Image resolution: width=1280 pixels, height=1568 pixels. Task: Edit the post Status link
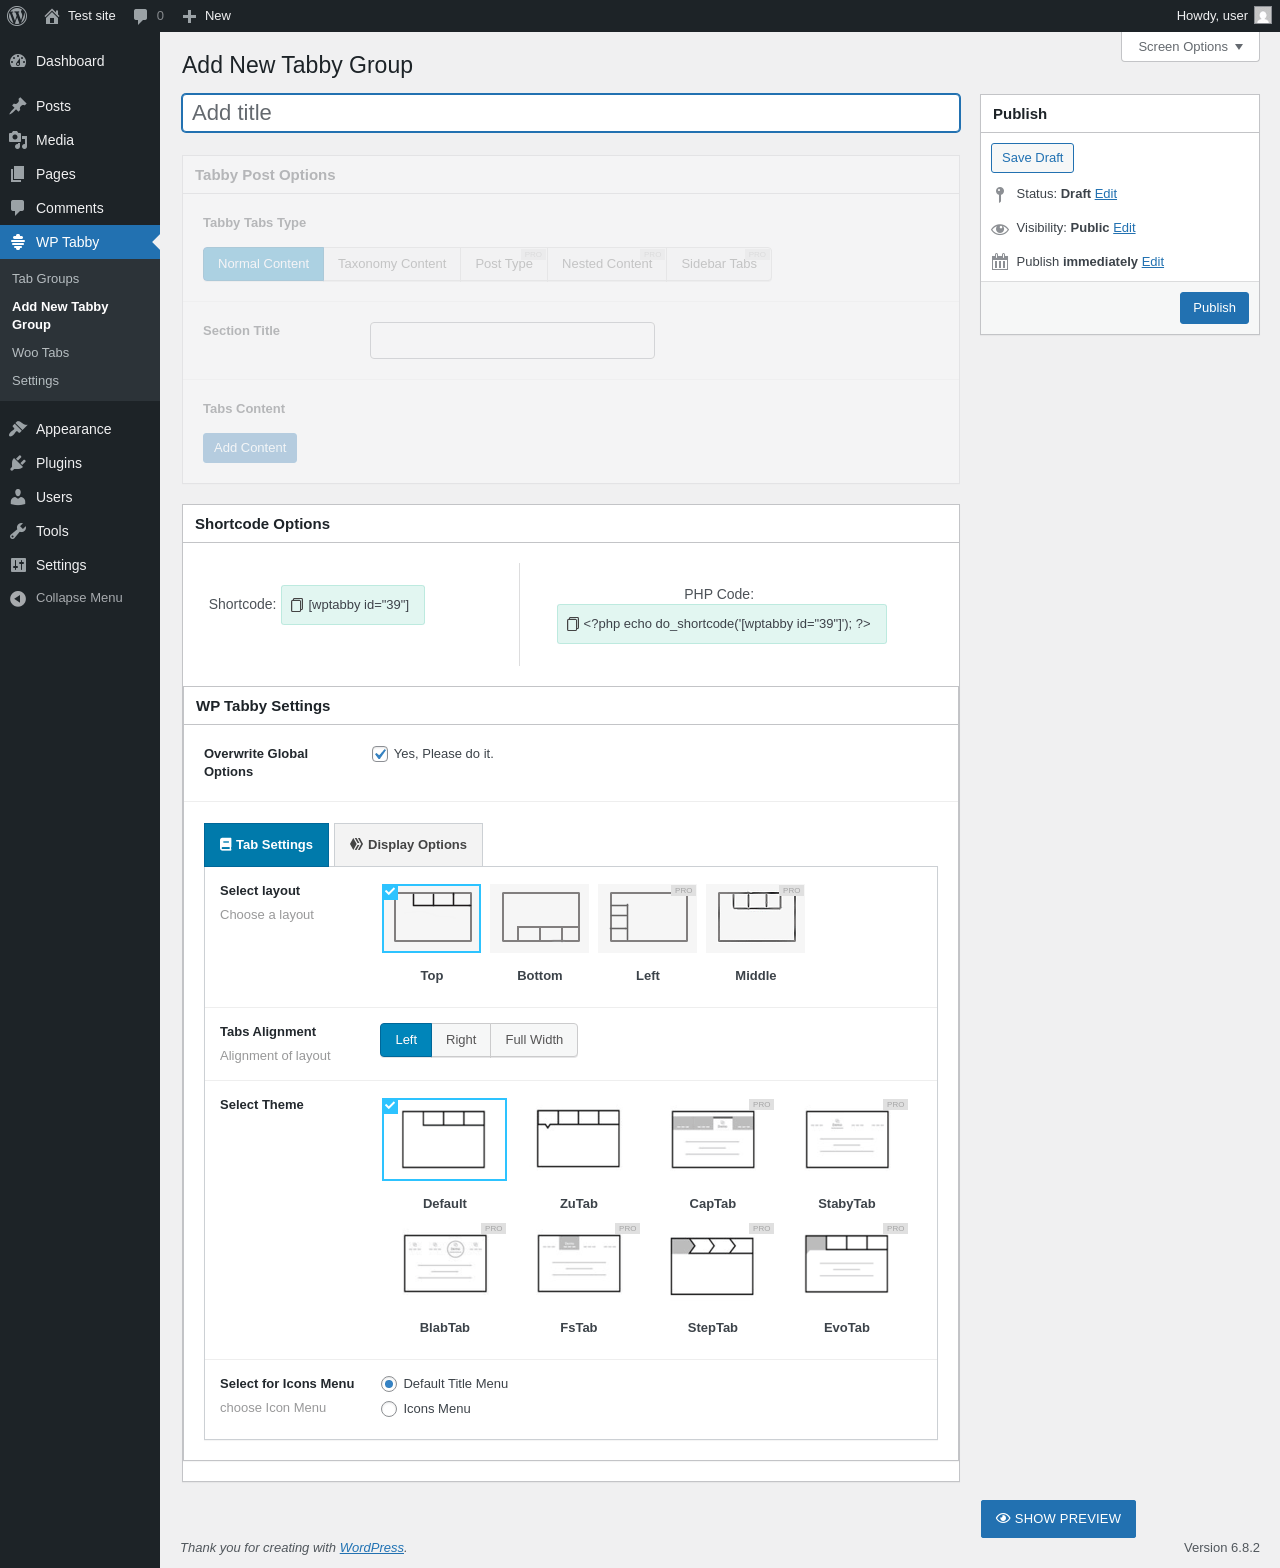(1106, 194)
